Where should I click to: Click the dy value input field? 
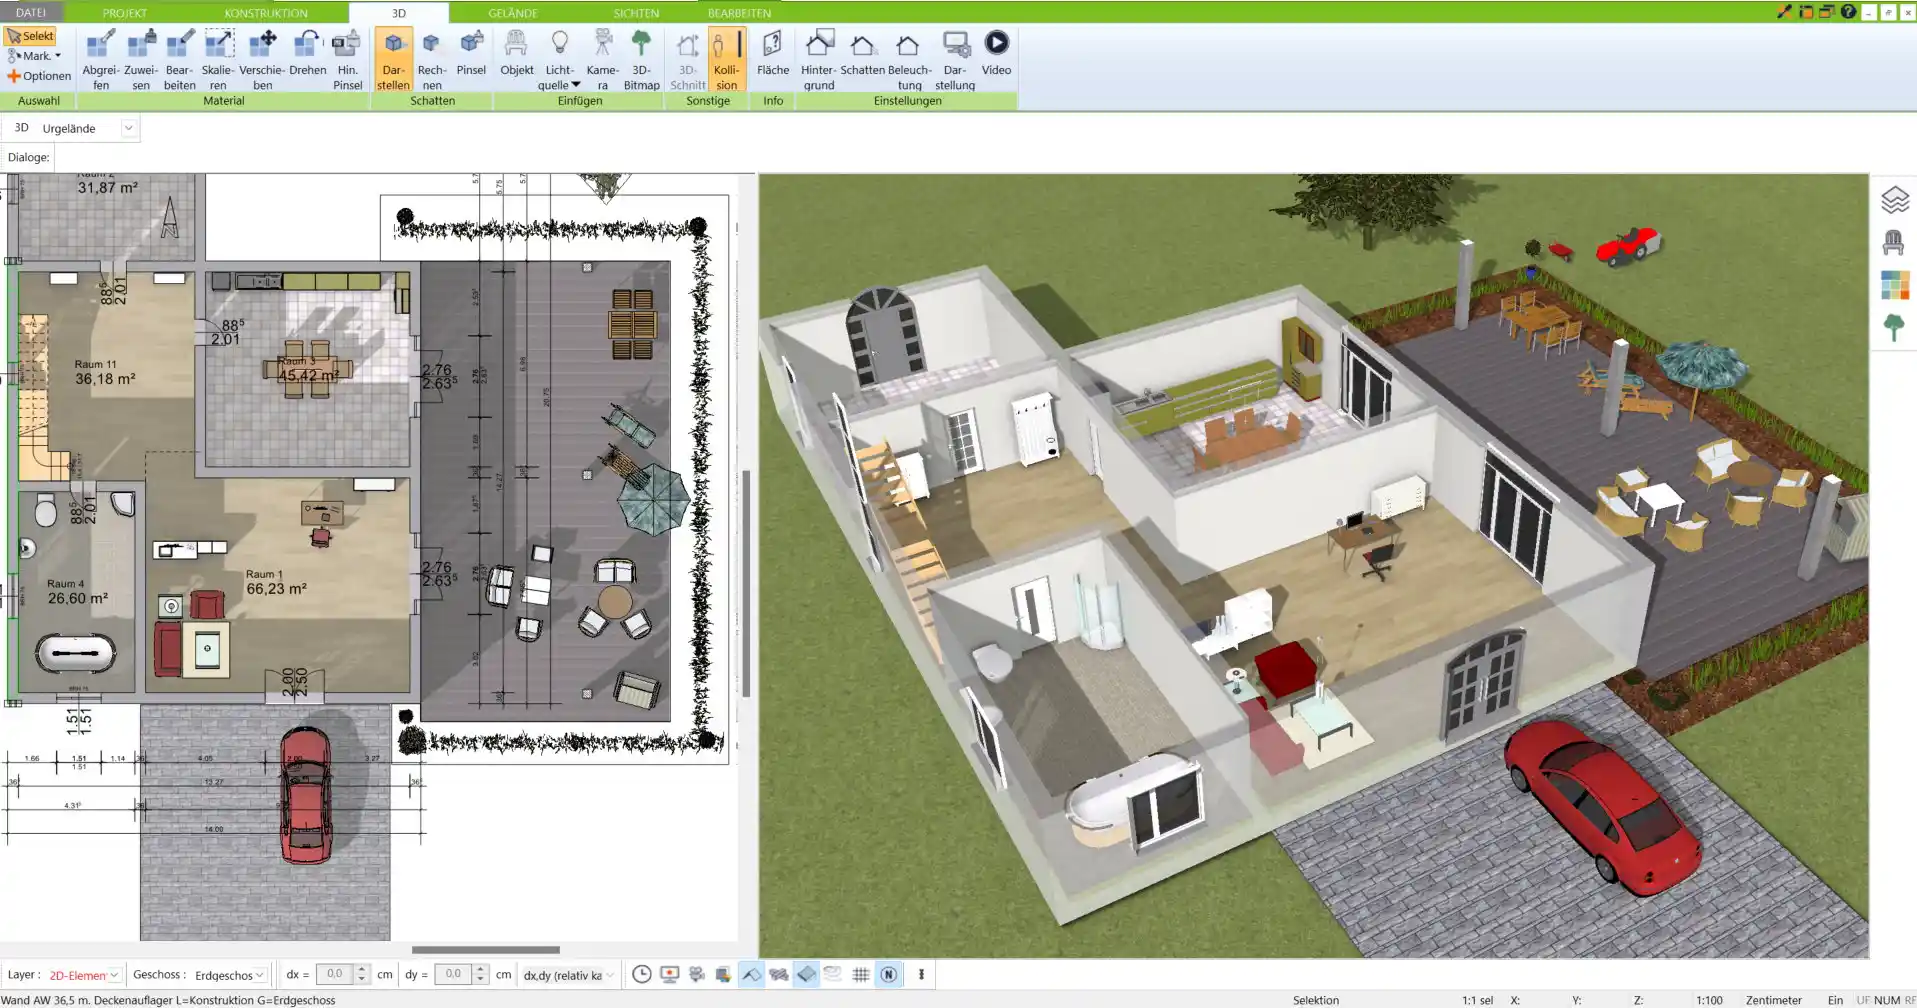tap(453, 974)
